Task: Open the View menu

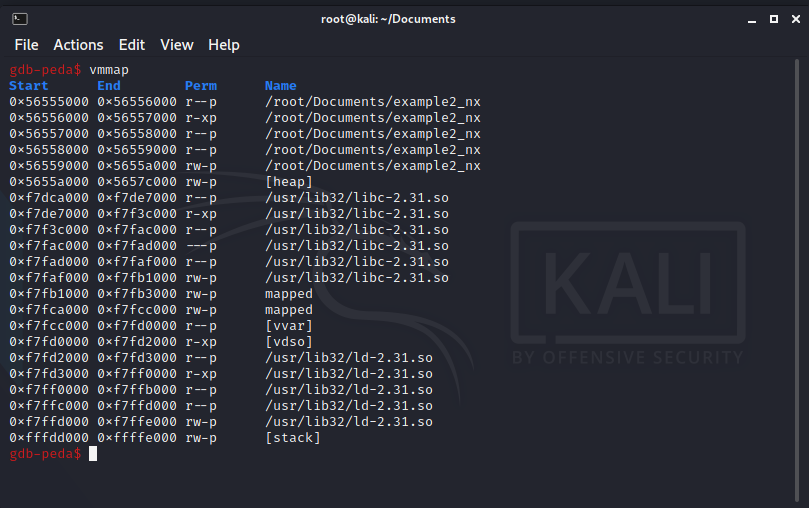Action: click(176, 45)
